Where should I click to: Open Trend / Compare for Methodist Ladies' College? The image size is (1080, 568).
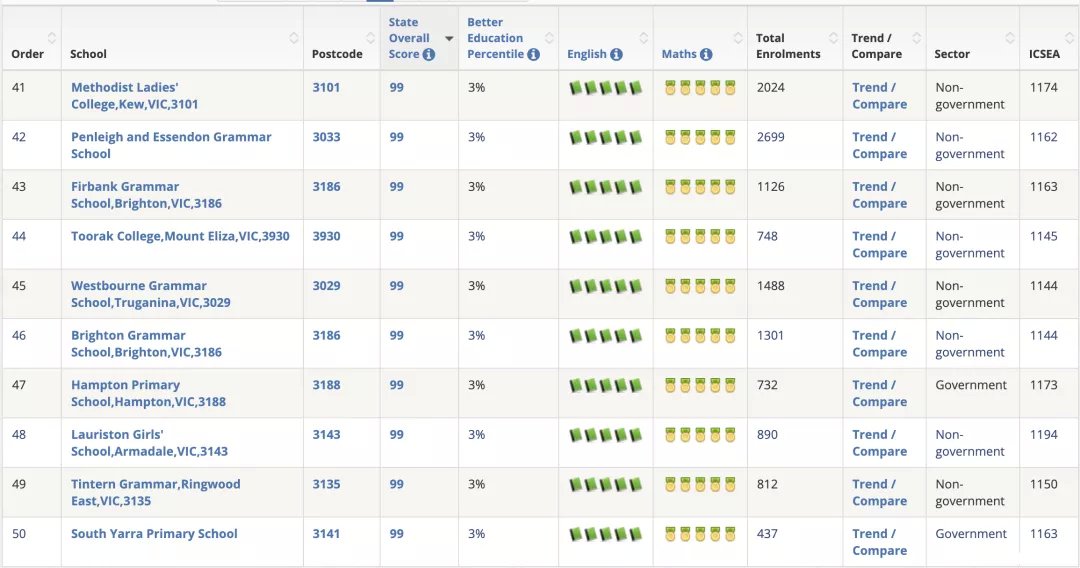[880, 96]
